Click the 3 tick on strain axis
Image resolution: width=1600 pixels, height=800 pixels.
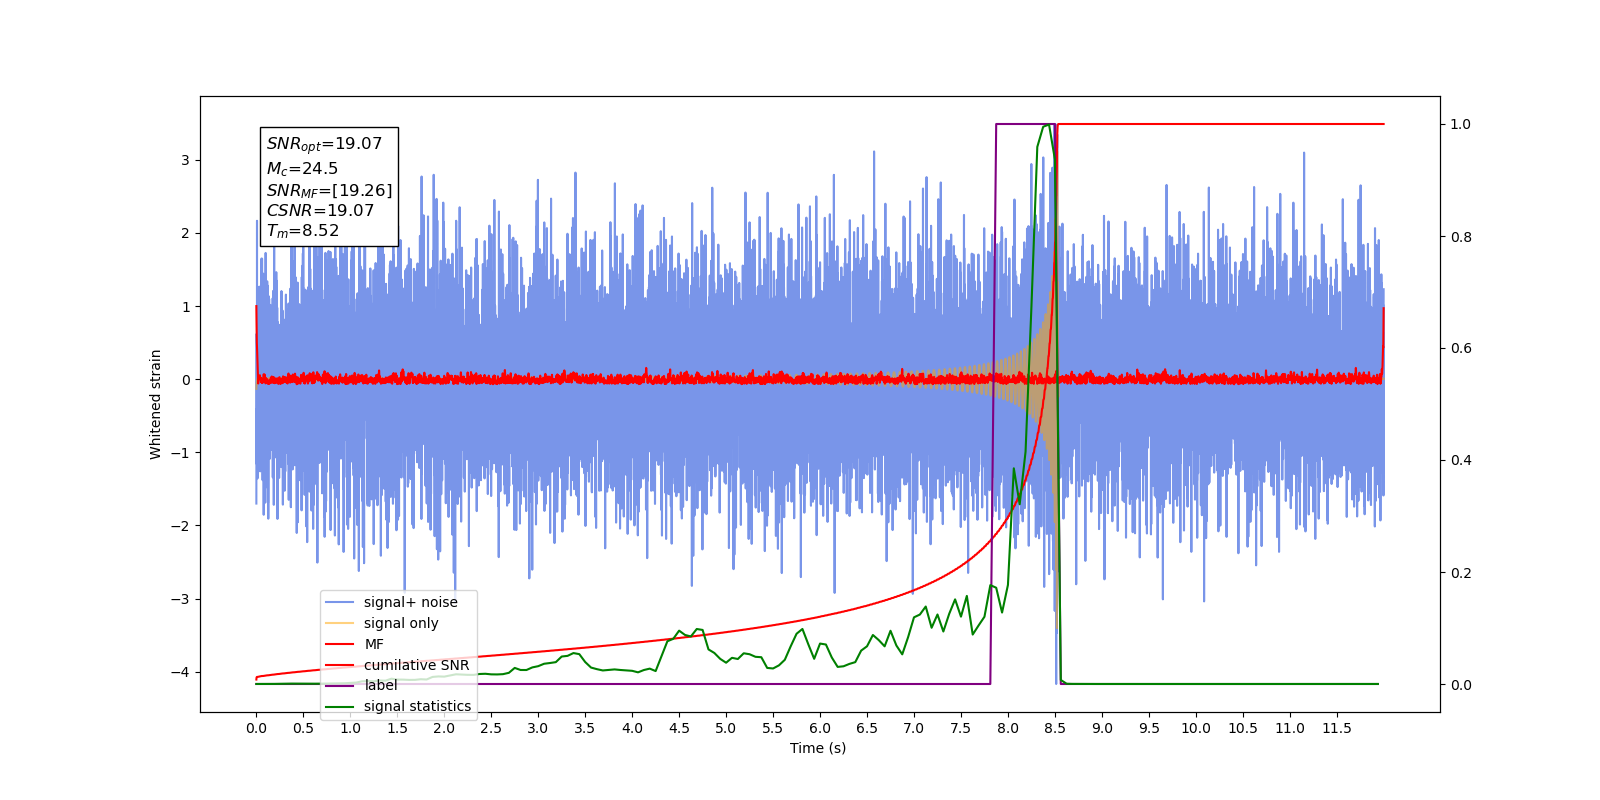pos(185,160)
